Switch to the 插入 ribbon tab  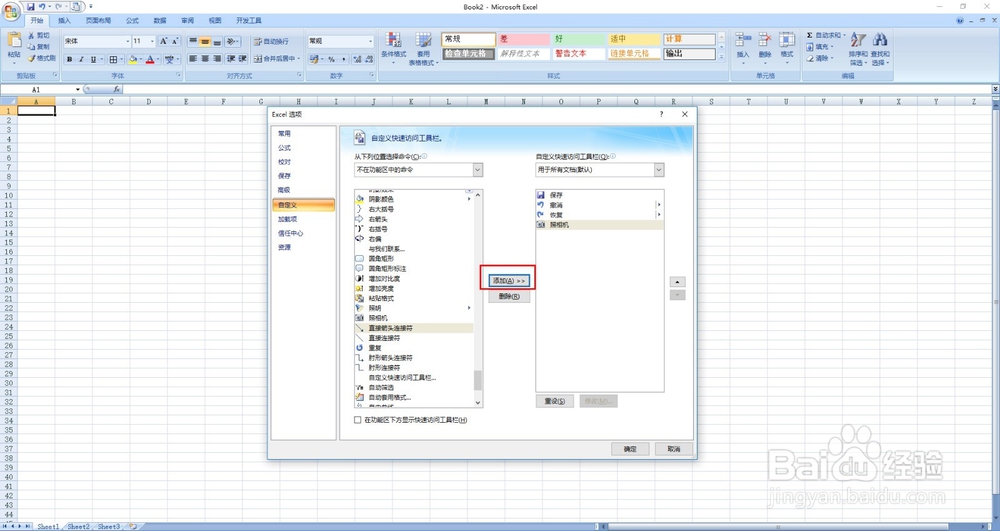(64, 20)
